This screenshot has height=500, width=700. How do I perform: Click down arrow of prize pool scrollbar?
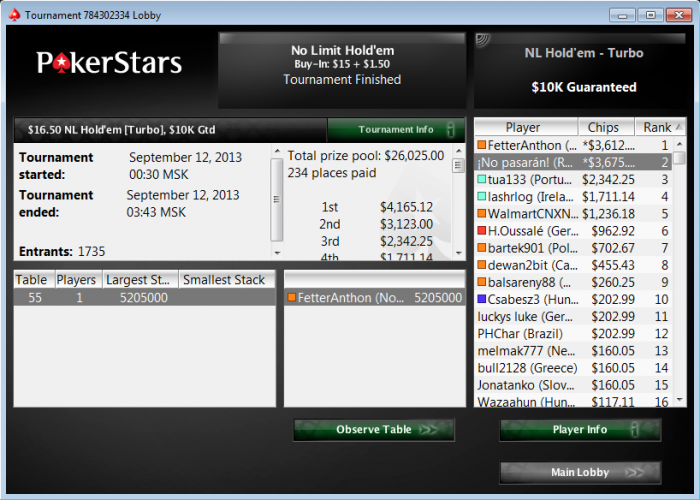tap(458, 253)
